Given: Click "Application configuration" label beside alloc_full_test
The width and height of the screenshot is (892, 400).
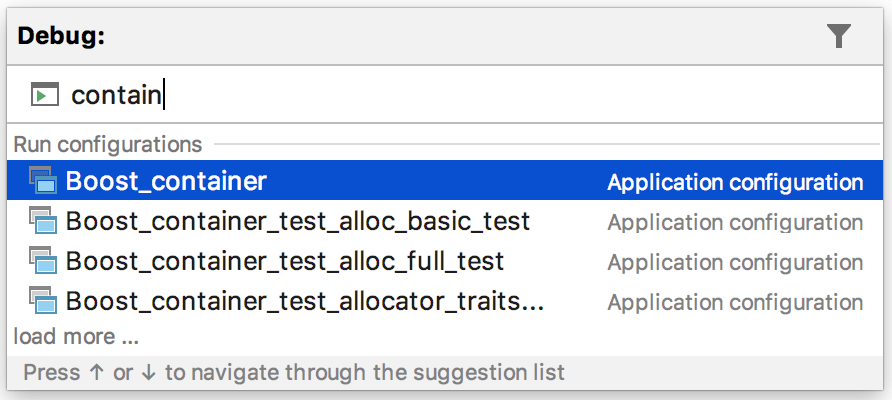Looking at the screenshot, I should click(x=735, y=262).
